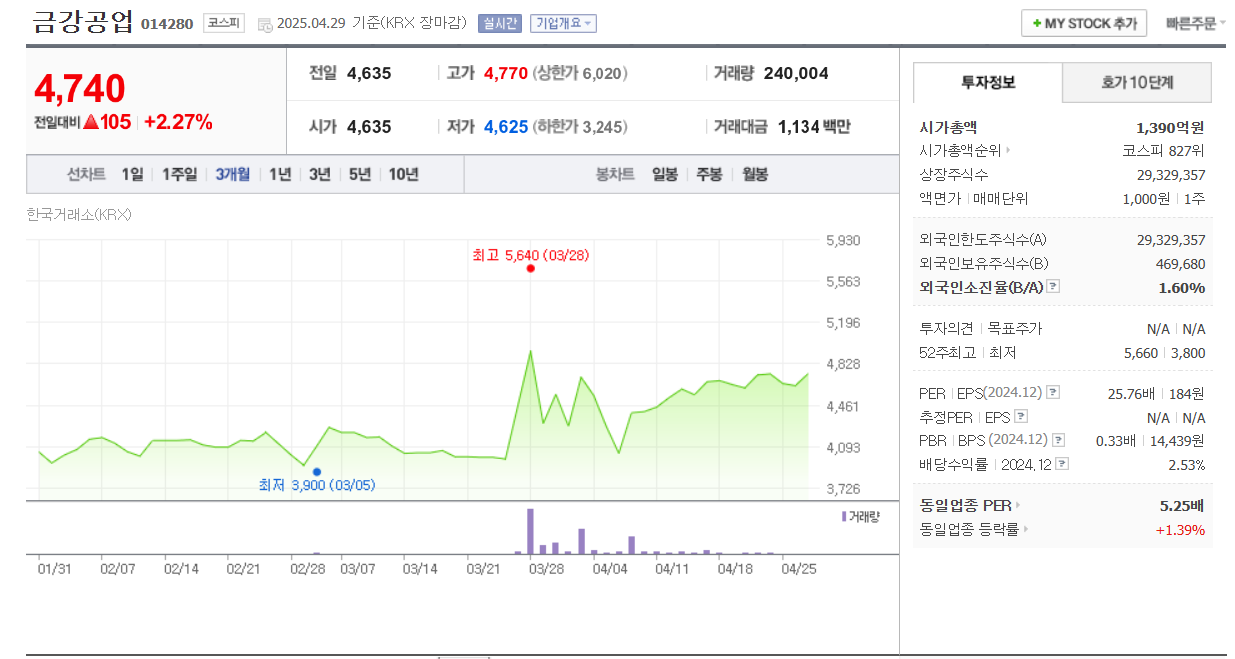1235x659 pixels.
Task: Click arrow next to 시가총액순위
Action: click(x=1008, y=151)
